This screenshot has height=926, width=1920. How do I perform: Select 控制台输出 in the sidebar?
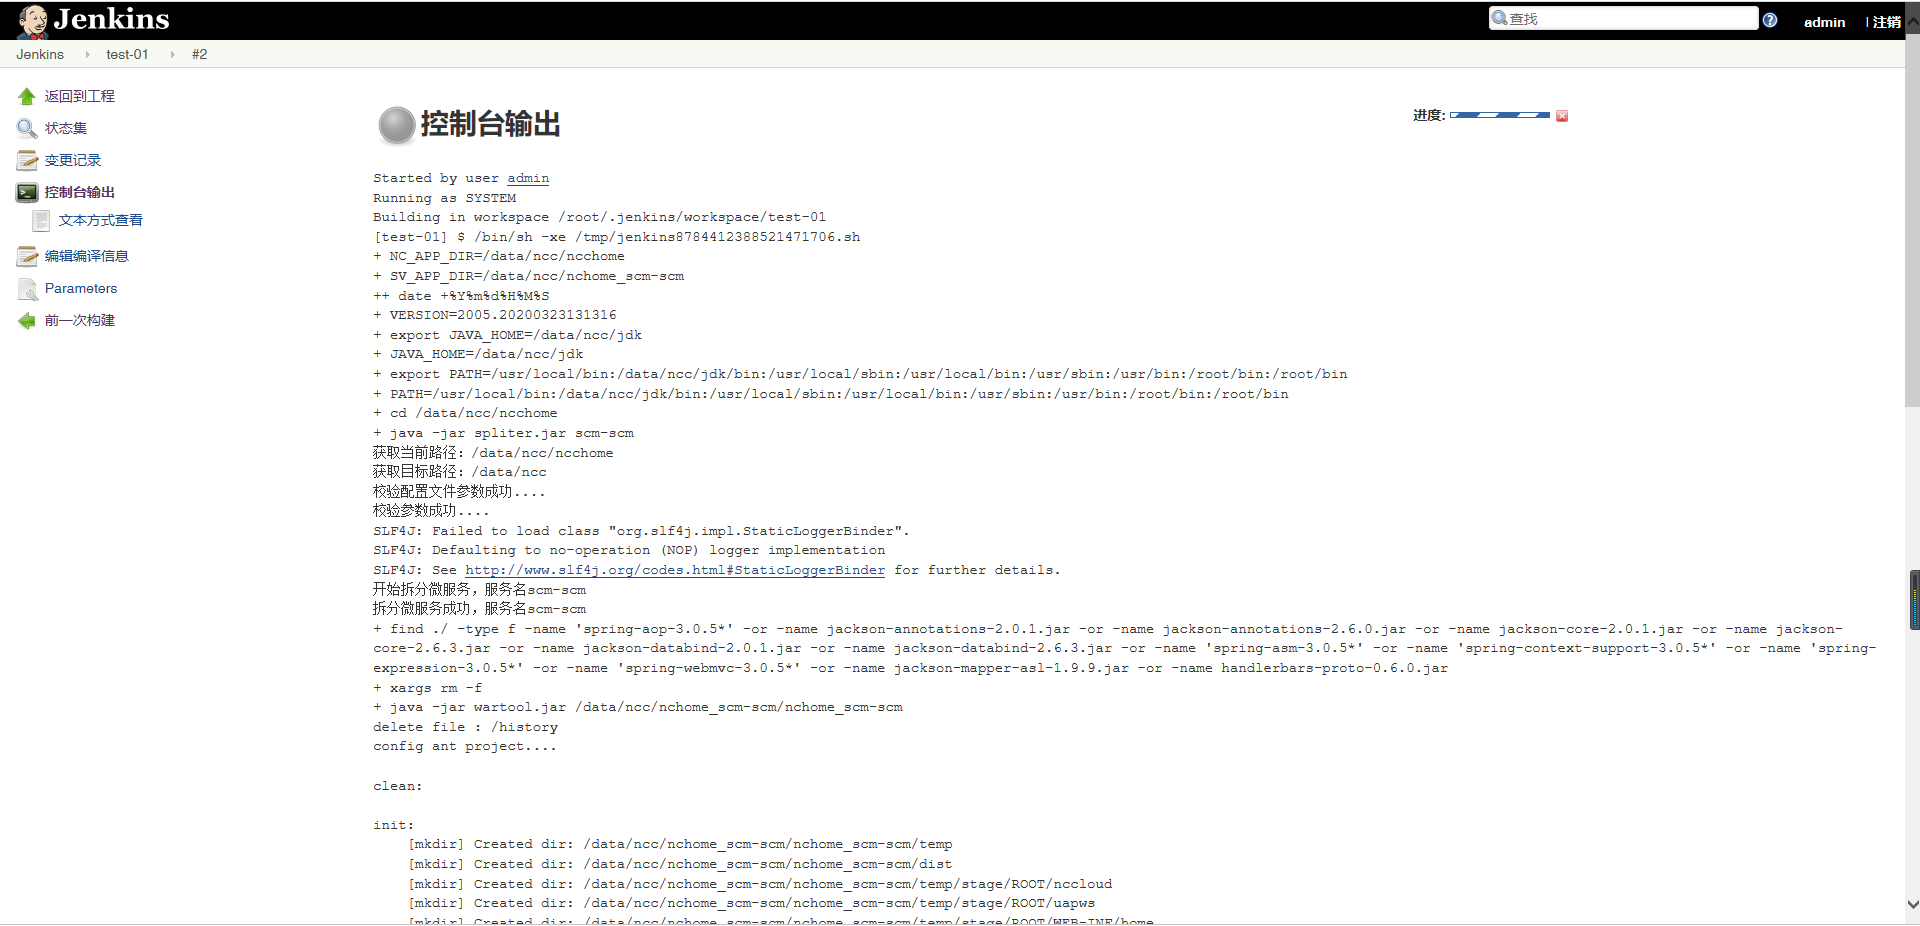point(80,192)
